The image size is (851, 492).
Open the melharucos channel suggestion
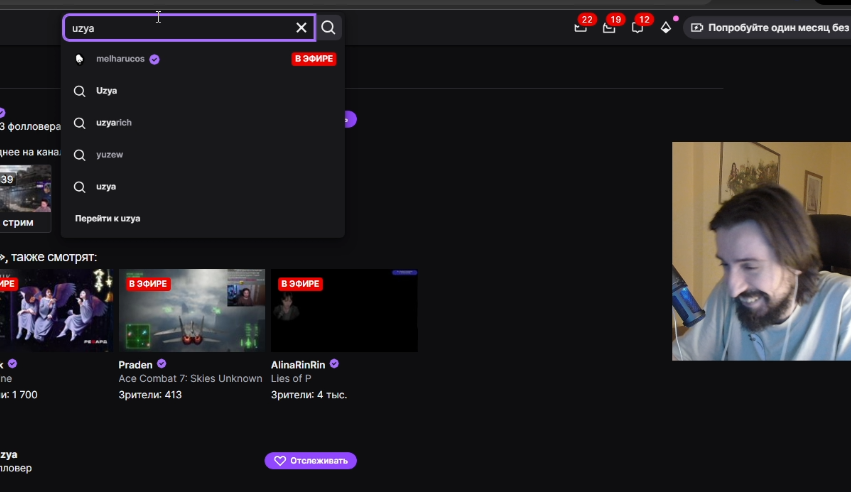(203, 59)
